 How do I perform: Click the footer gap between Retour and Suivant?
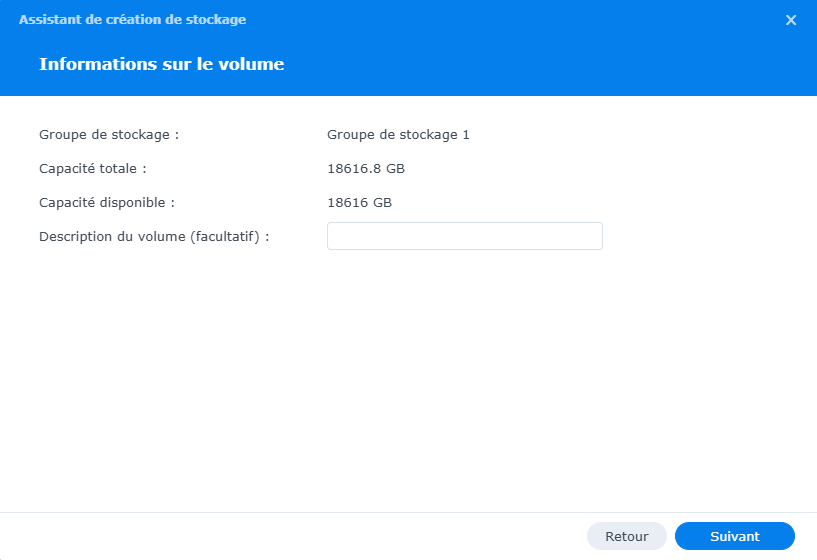coord(670,536)
